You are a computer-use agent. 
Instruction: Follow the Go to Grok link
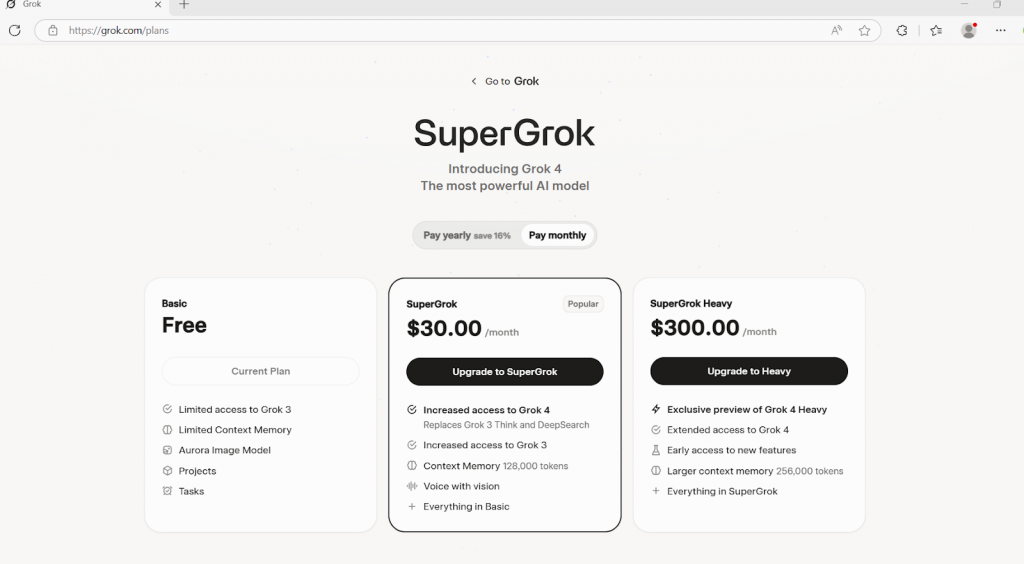[x=512, y=81]
